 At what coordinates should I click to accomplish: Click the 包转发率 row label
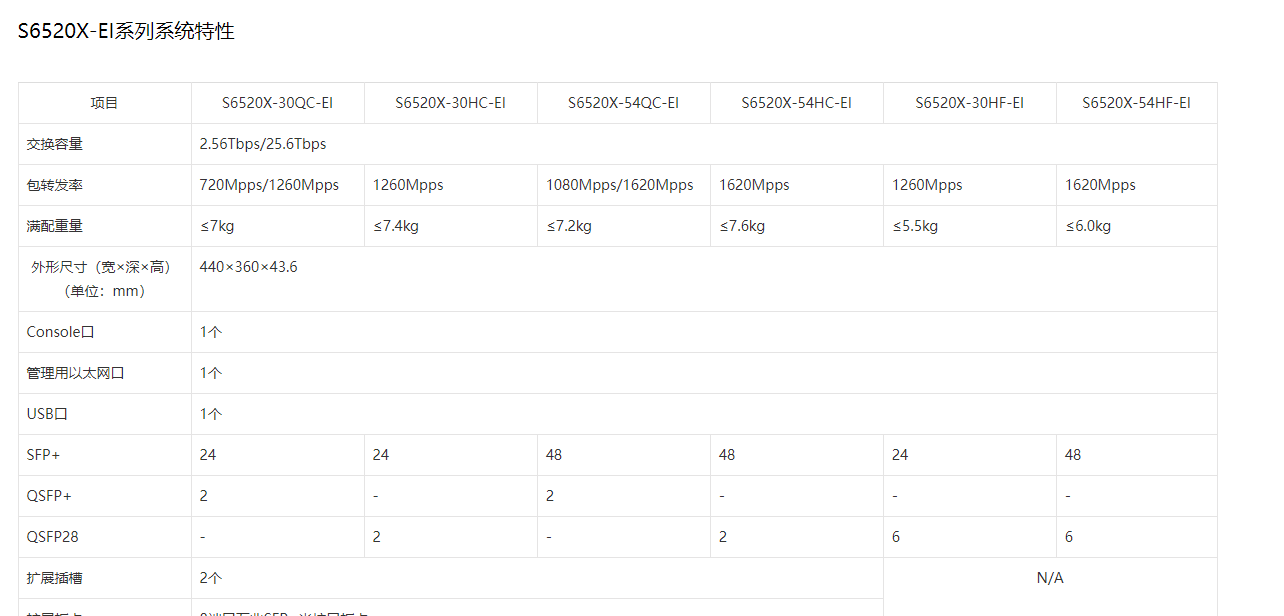(55, 185)
